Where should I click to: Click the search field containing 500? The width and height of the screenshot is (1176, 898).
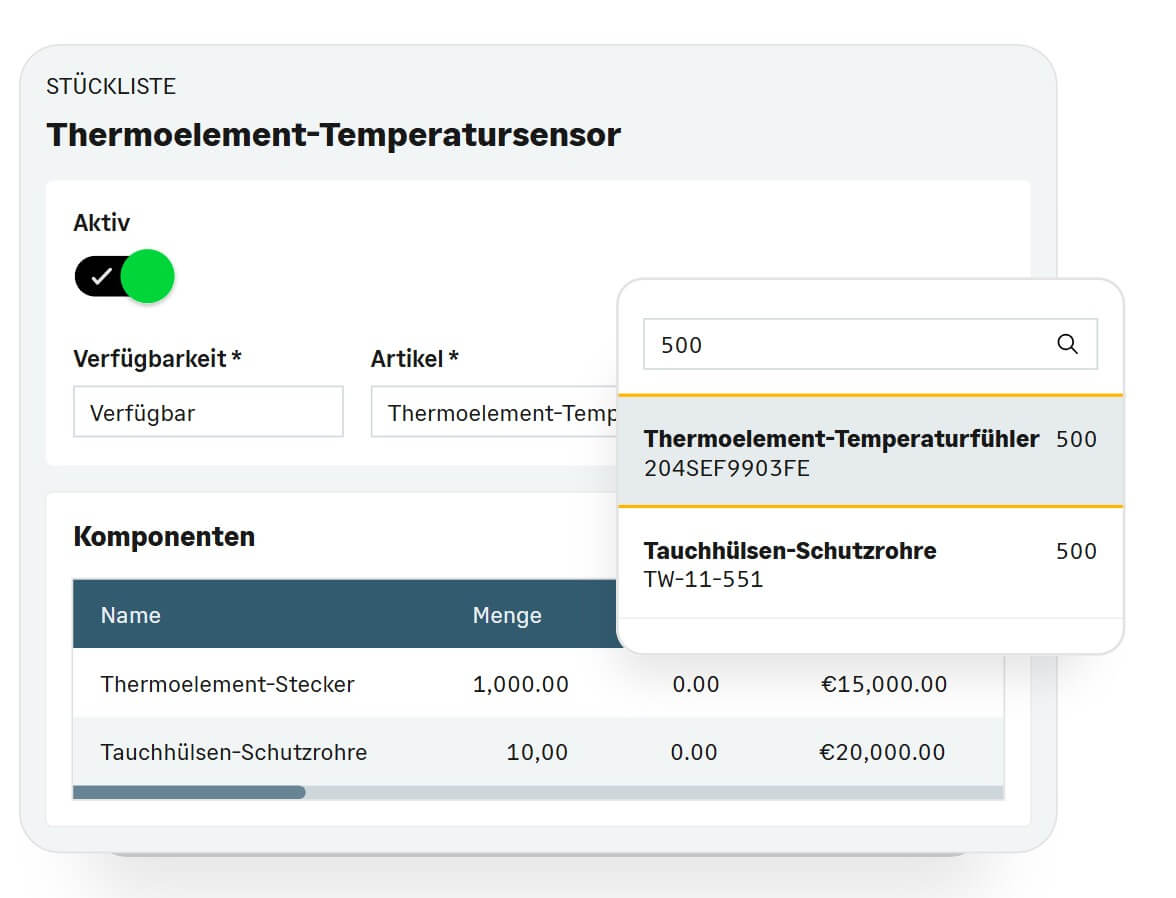tap(870, 344)
